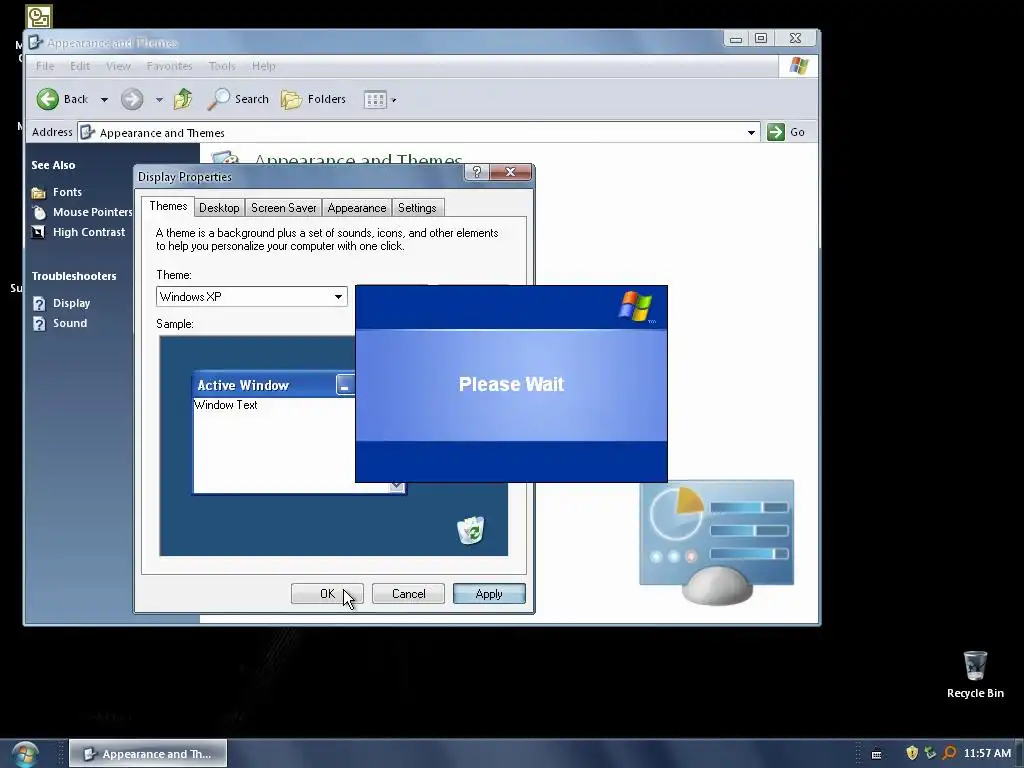The height and width of the screenshot is (768, 1024).
Task: Select the Themes tab
Action: tap(168, 206)
